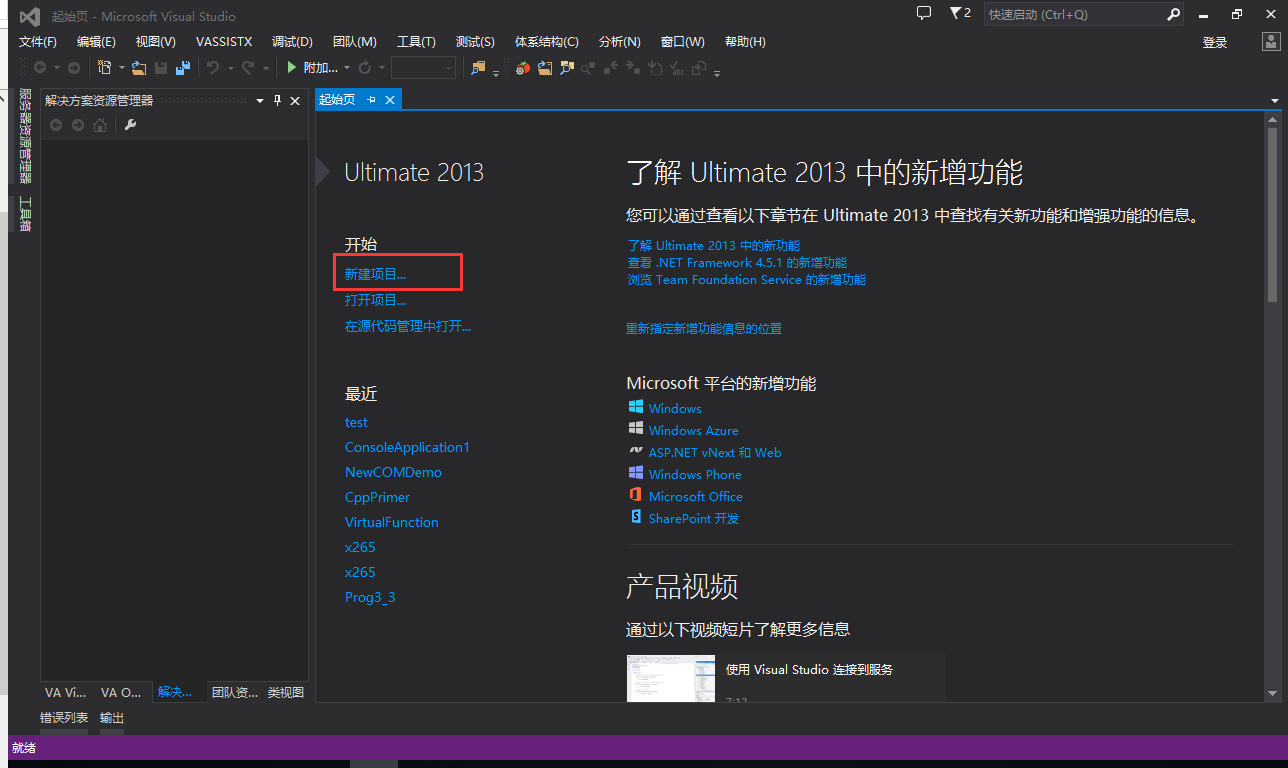
Task: Open recent project VirtualFunction
Action: [x=391, y=522]
